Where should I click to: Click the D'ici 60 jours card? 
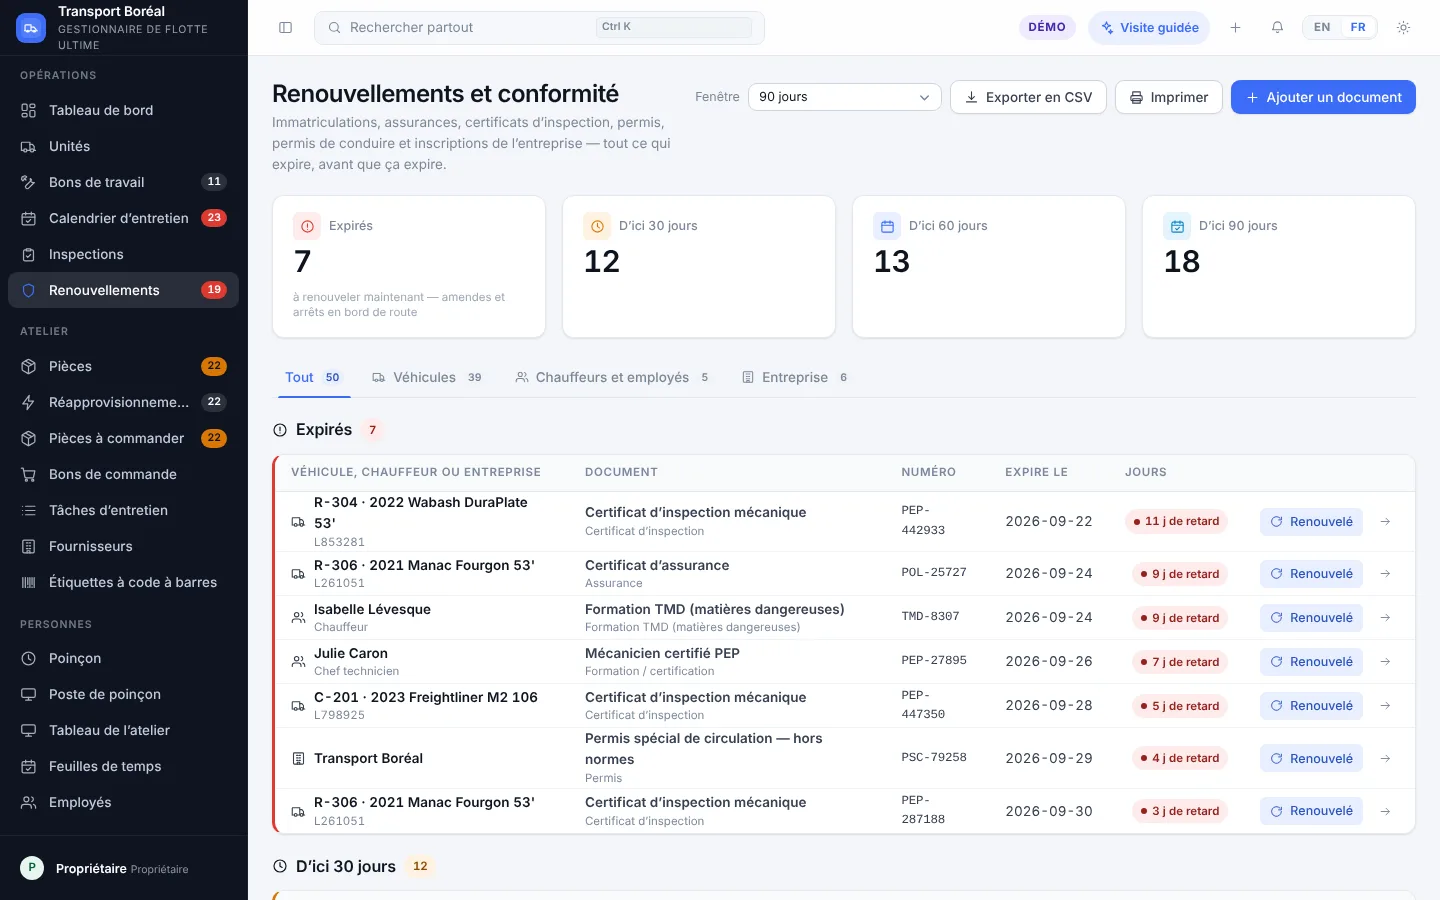point(989,267)
